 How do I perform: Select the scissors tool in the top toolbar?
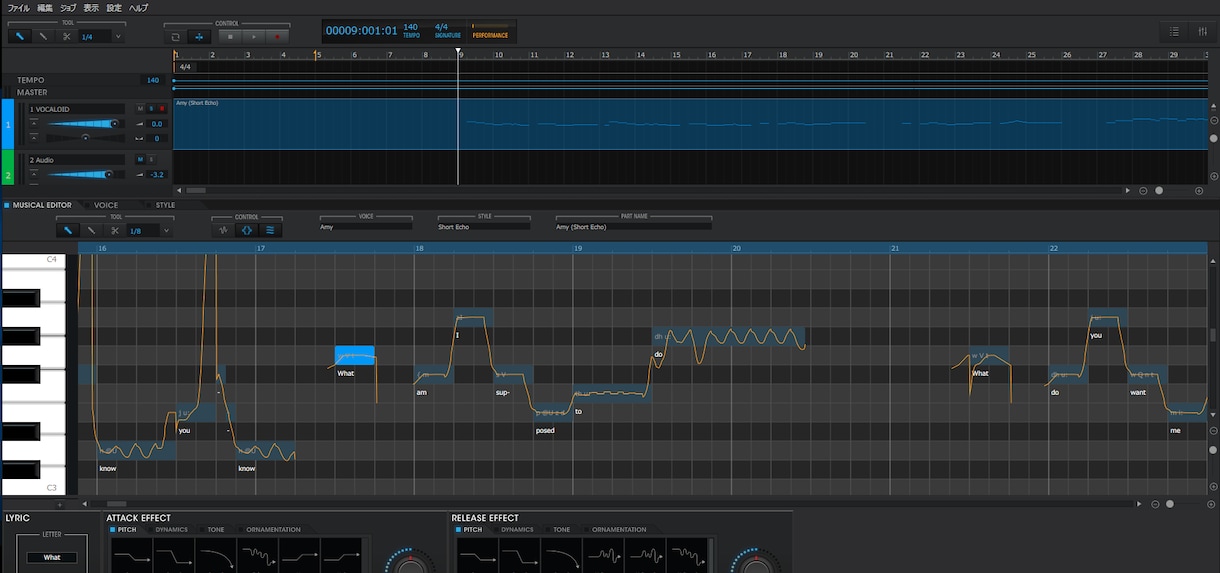[66, 36]
